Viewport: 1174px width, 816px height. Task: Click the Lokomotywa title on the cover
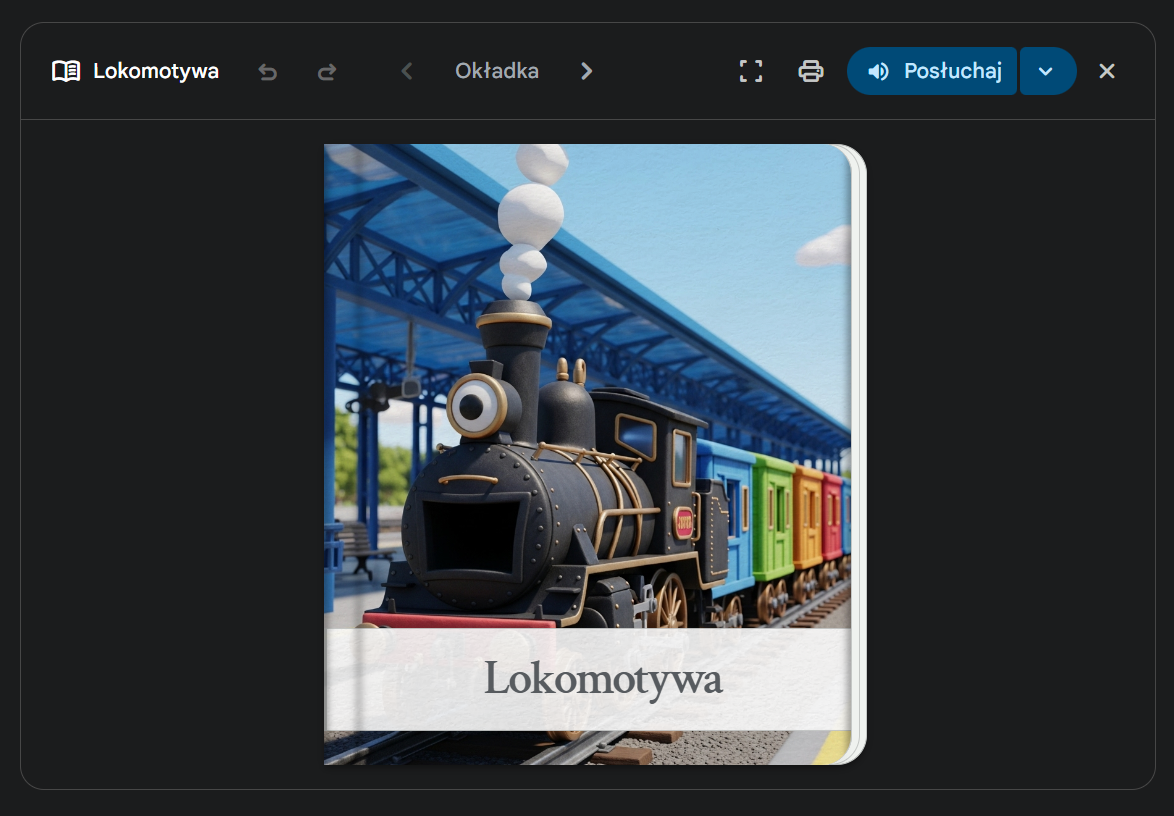coord(603,678)
